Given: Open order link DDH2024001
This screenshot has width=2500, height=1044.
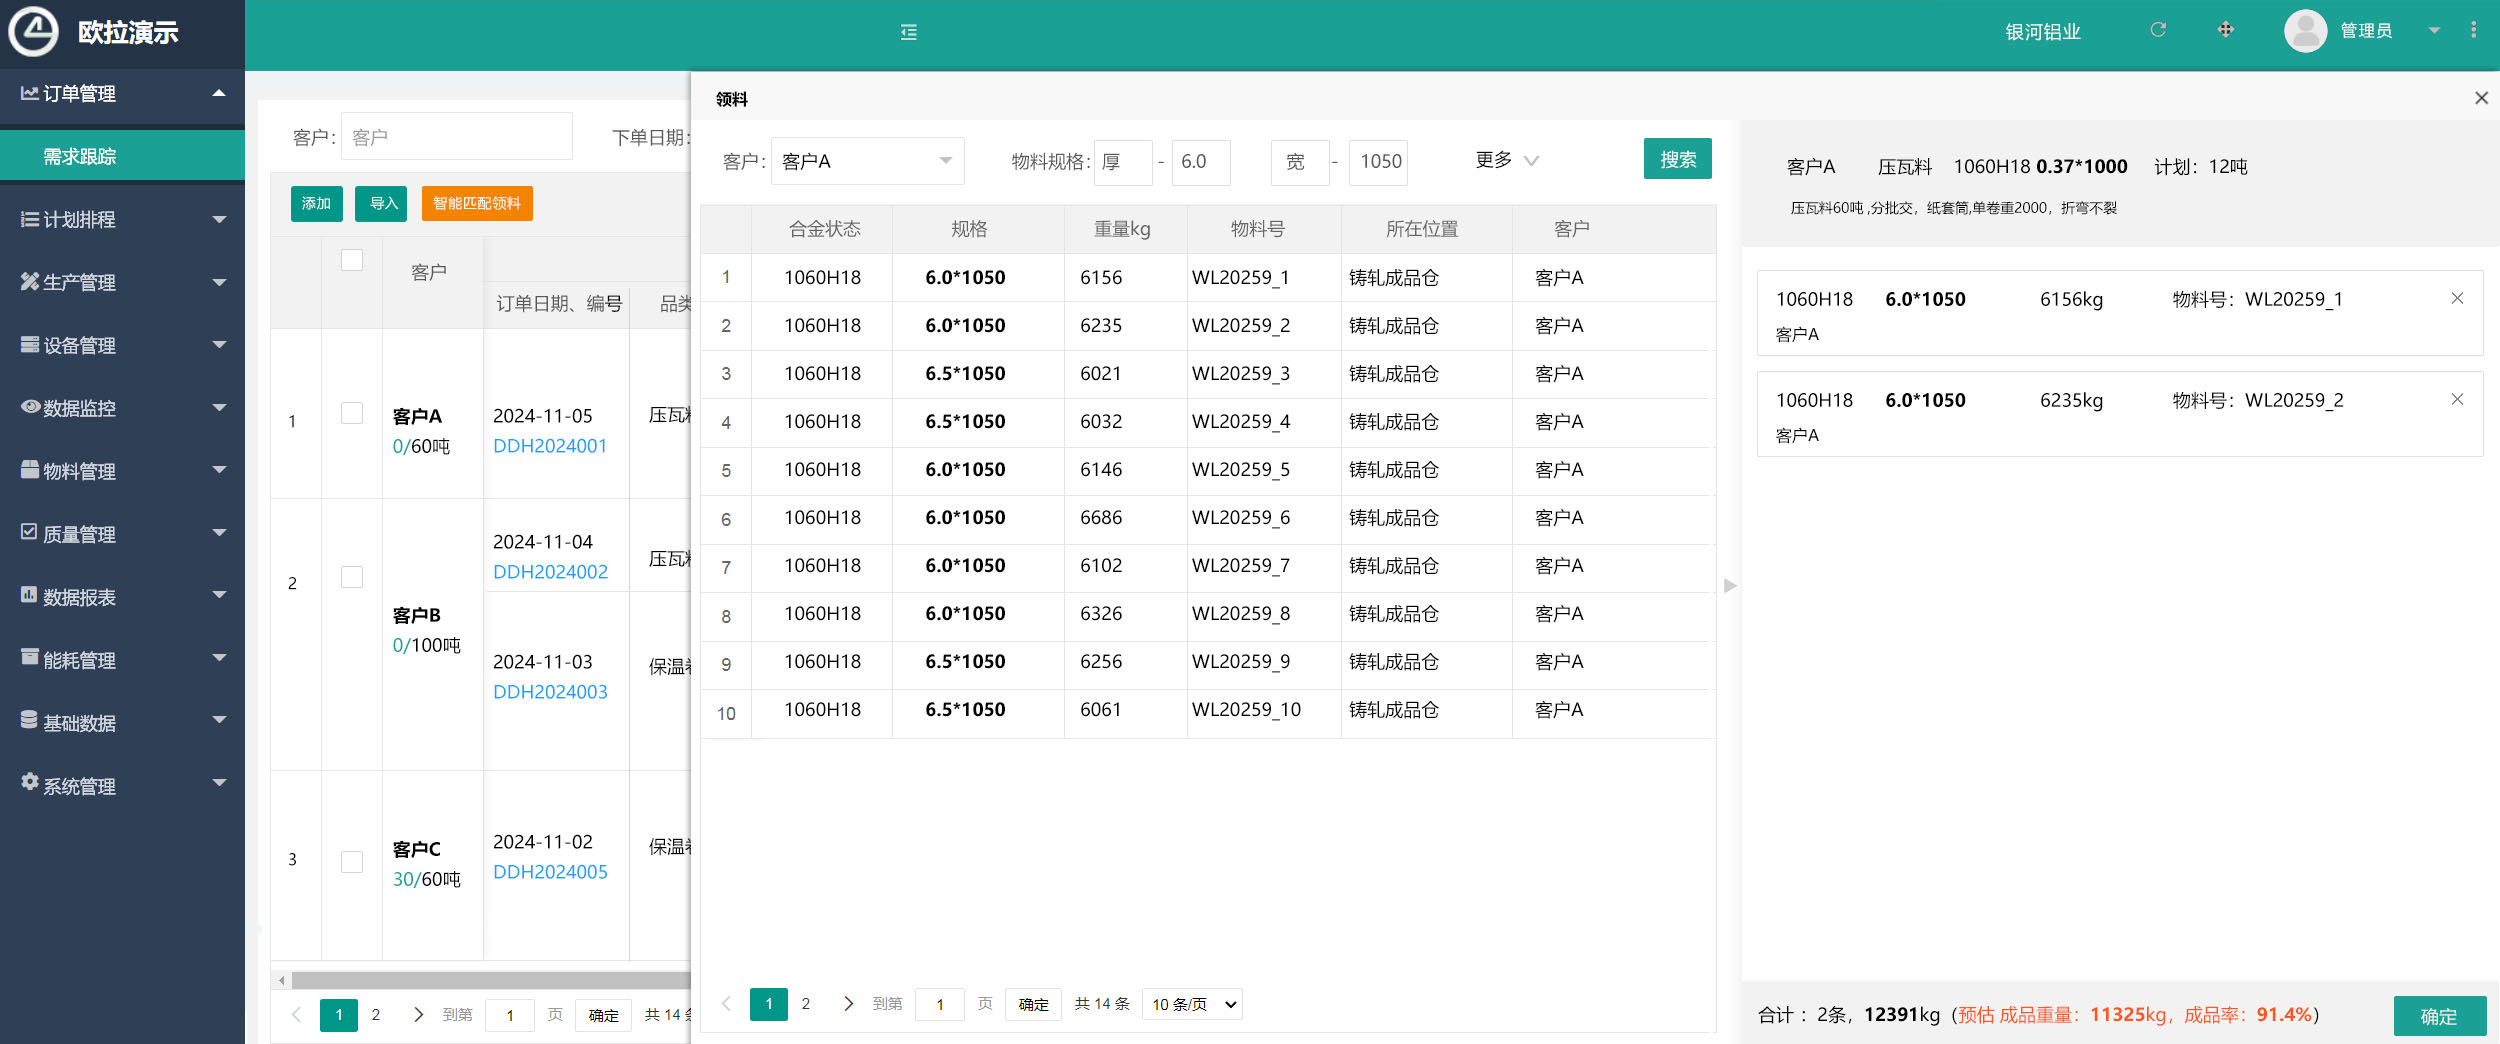Looking at the screenshot, I should (550, 446).
